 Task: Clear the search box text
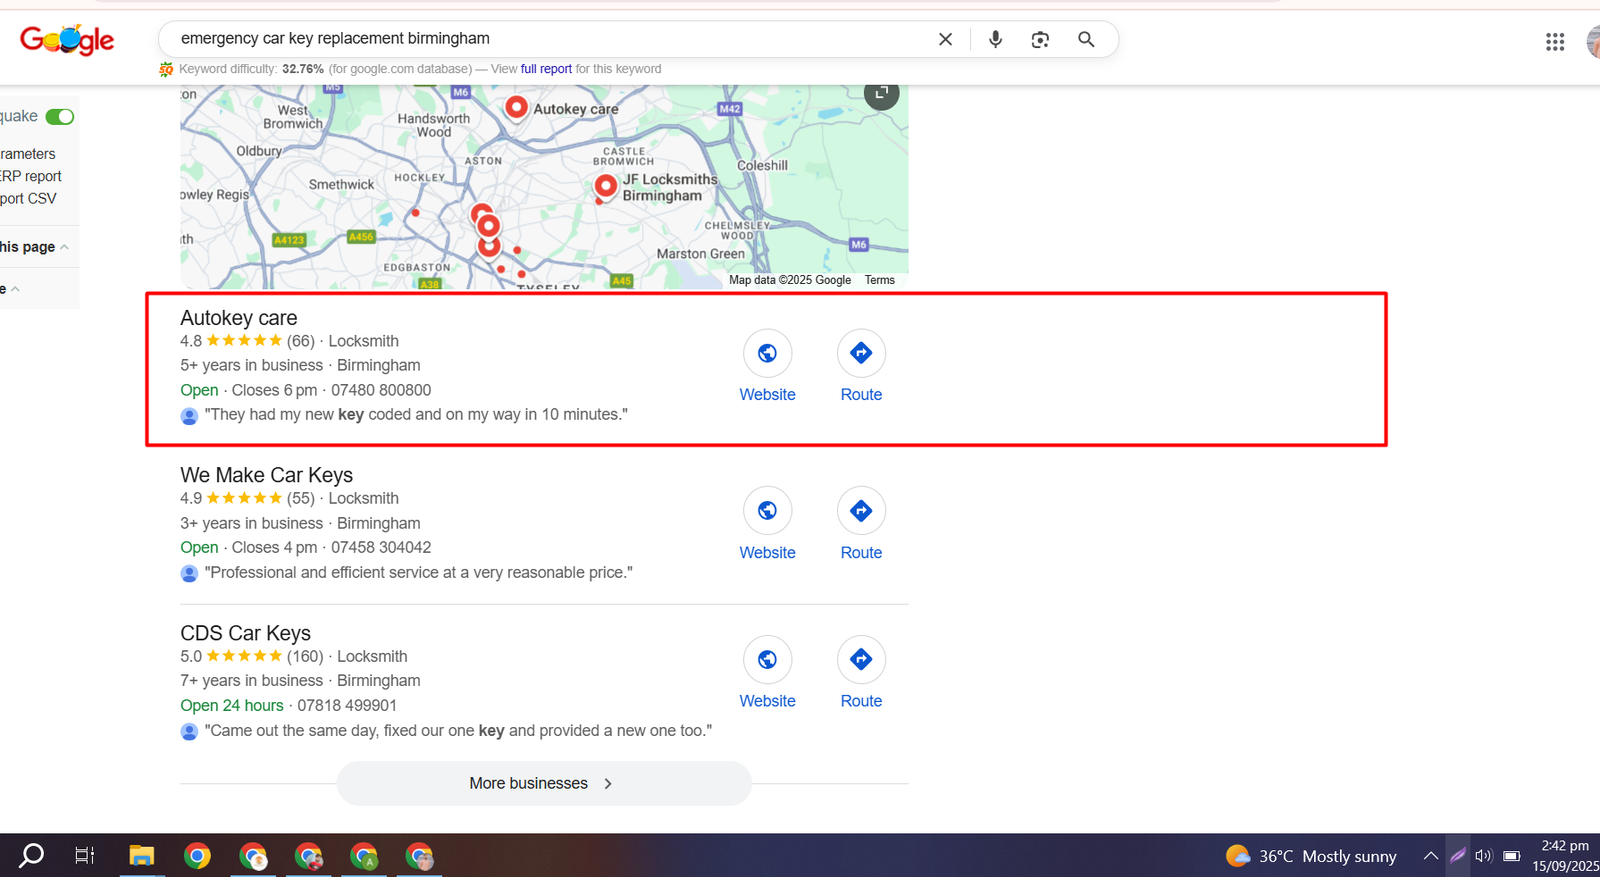[945, 39]
